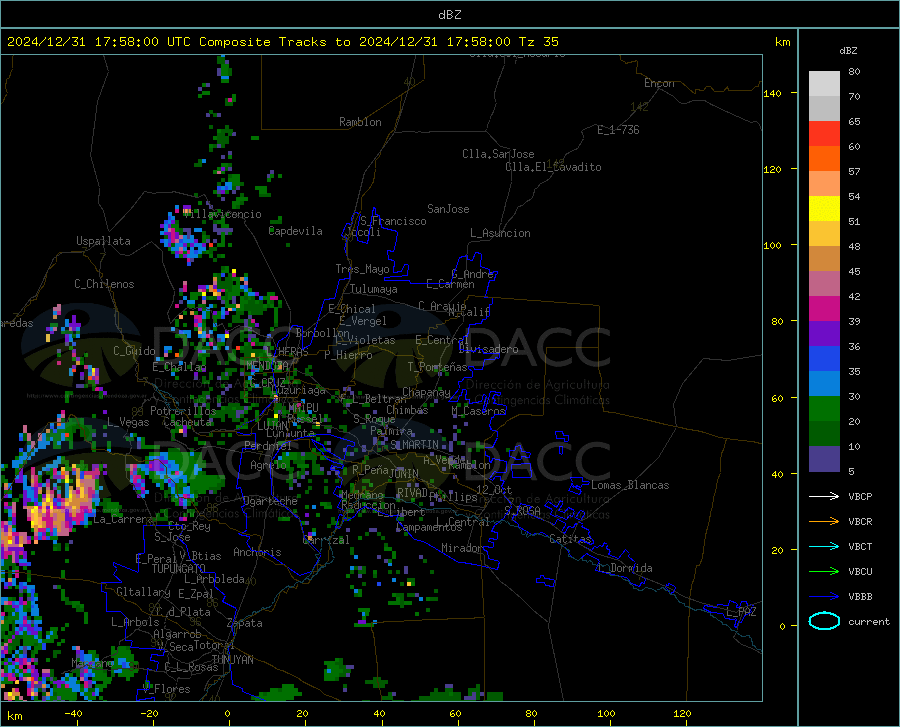Image resolution: width=900 pixels, height=727 pixels.
Task: Click the V_Flores map label
Action: coord(166,689)
